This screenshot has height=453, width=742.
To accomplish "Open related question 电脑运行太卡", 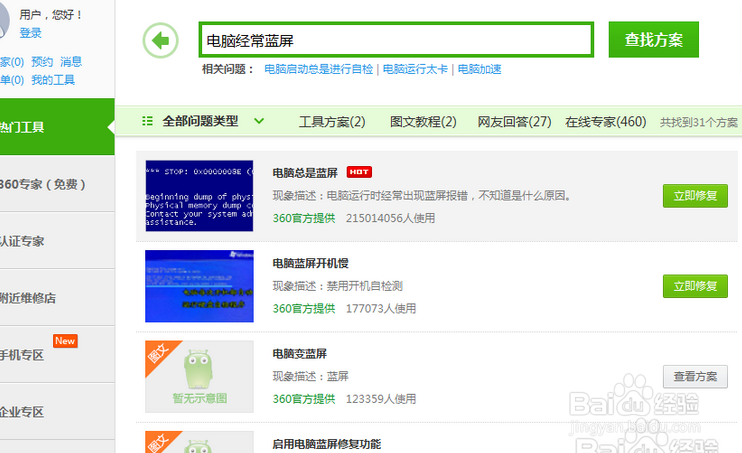I will coord(415,69).
